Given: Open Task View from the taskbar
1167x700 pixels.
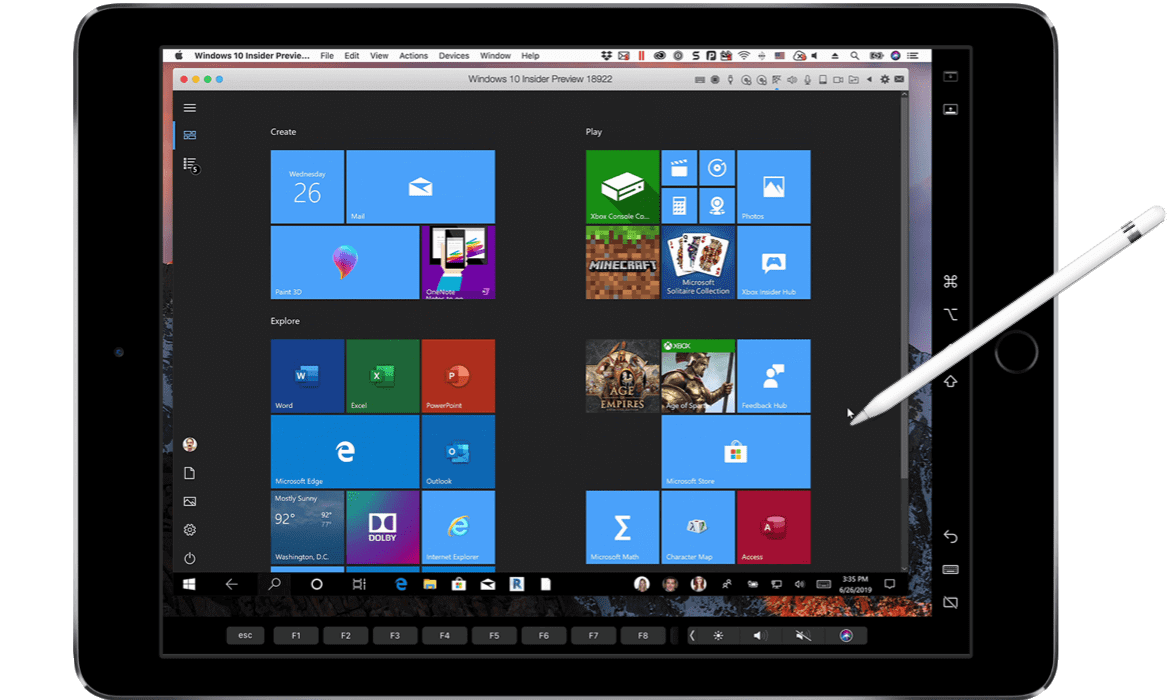Looking at the screenshot, I should click(360, 584).
